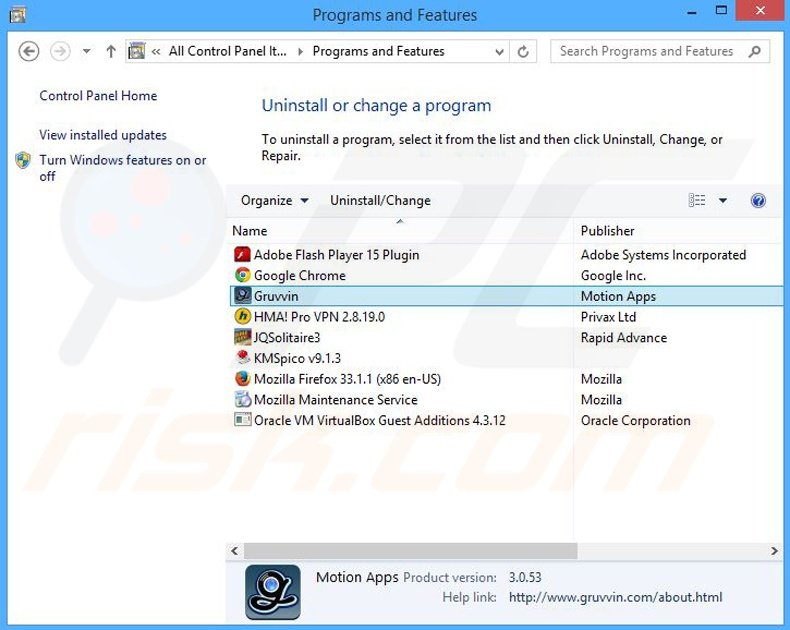Expand the hidden breadcrumb chevrons
Screen dimensions: 790x630
point(156,51)
